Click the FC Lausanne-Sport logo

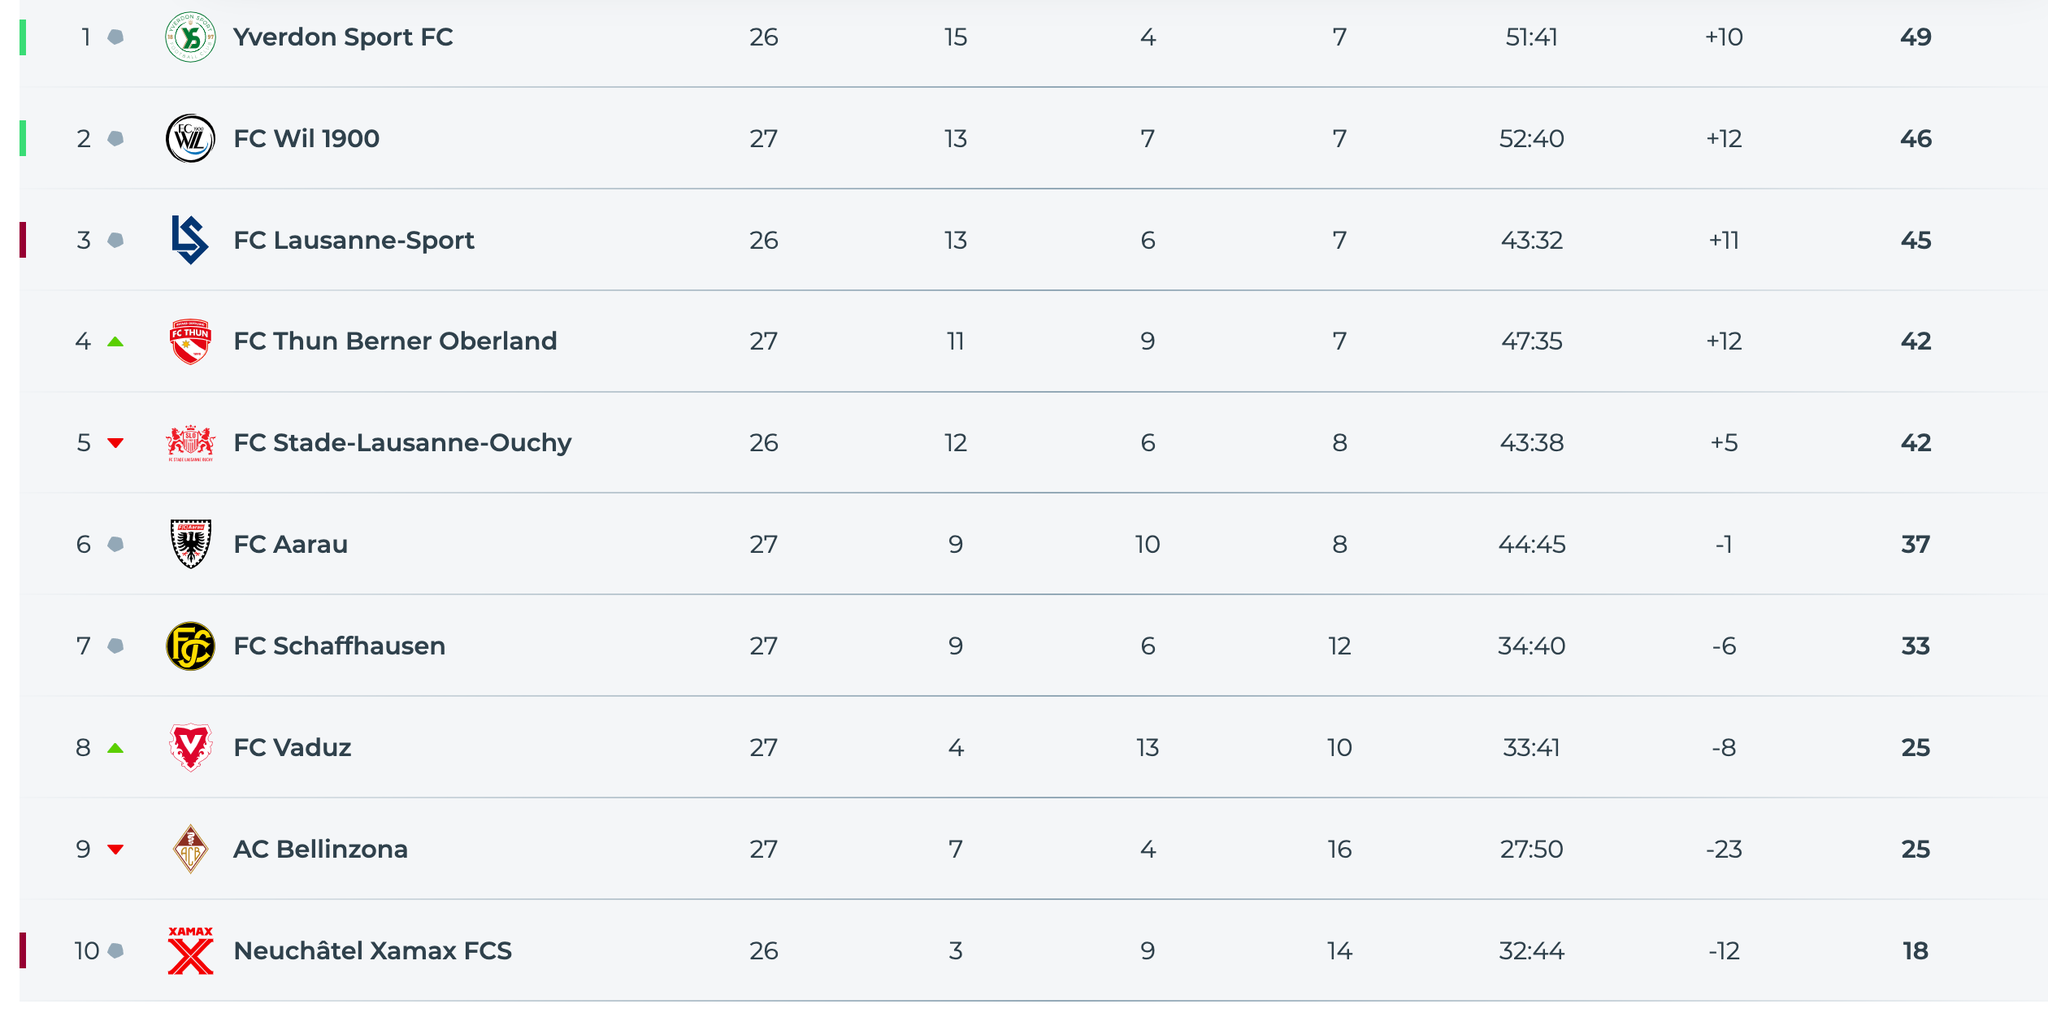click(x=190, y=240)
